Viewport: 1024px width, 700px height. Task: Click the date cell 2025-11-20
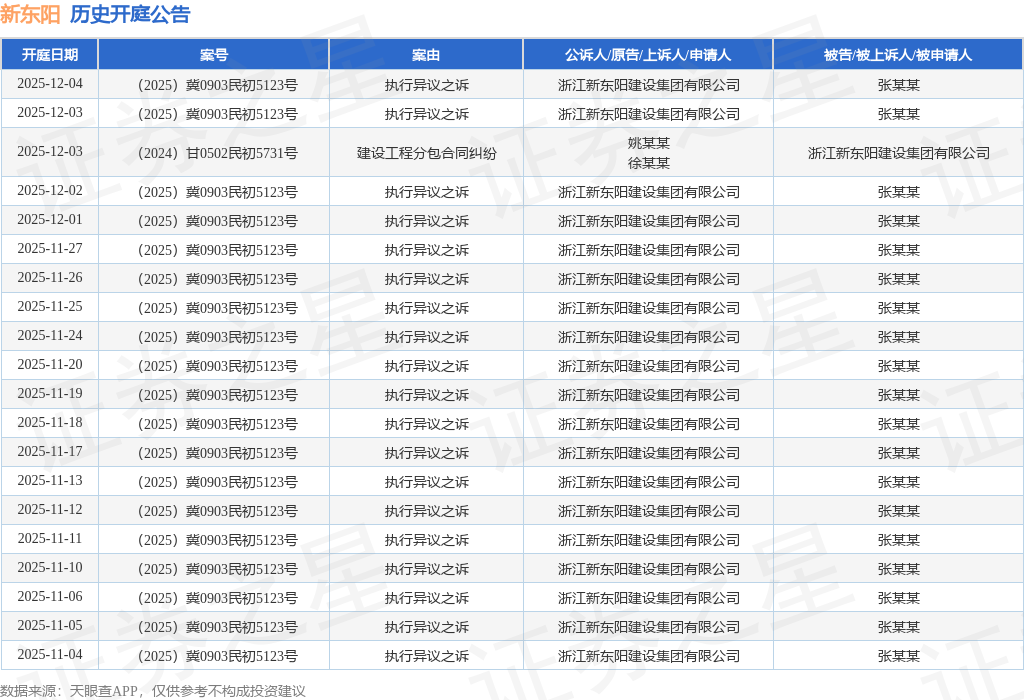tap(50, 364)
